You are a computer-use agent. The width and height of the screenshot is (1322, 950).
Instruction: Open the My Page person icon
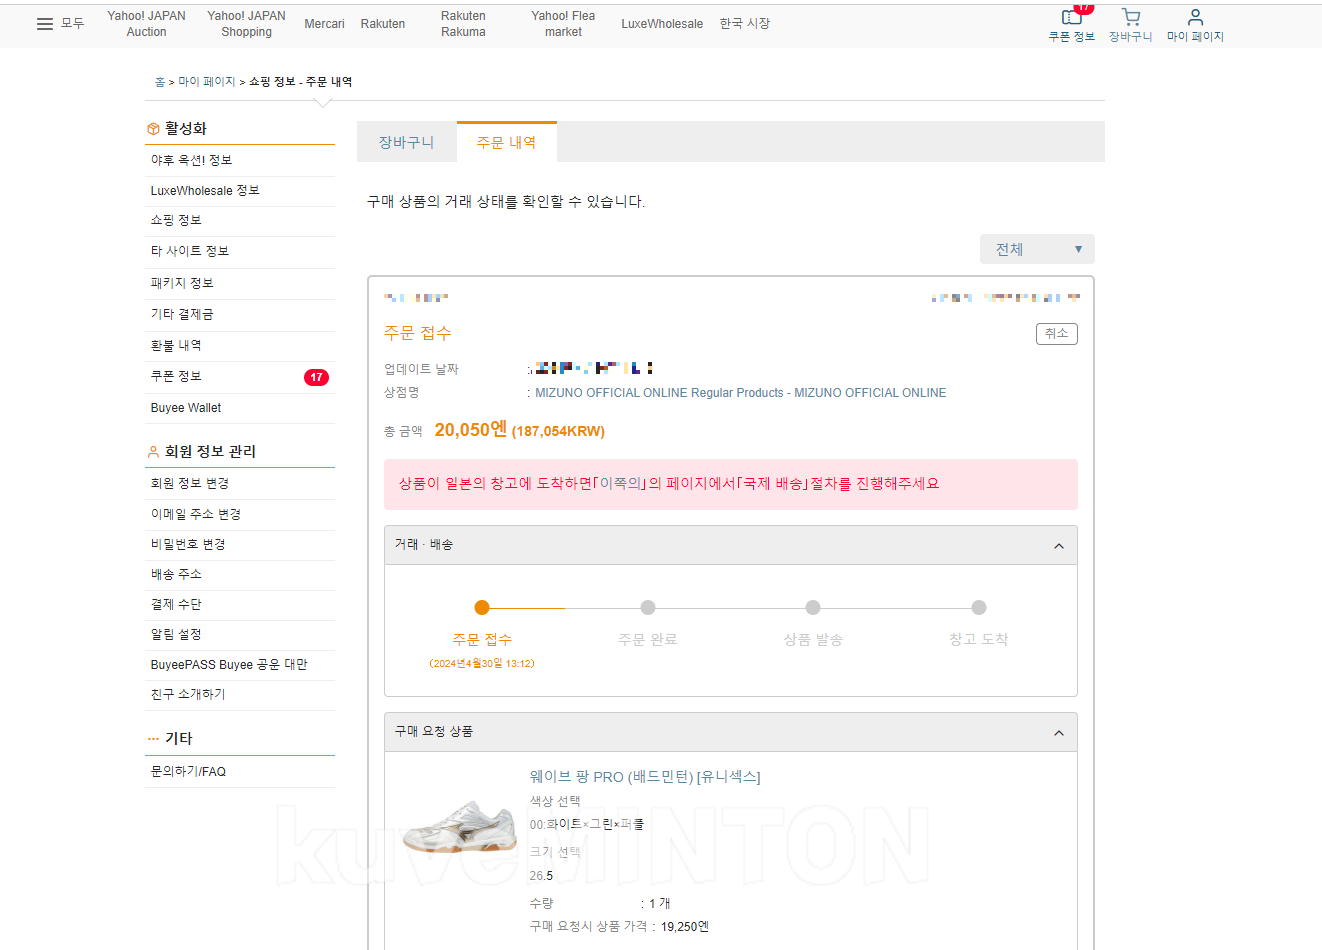click(1195, 17)
